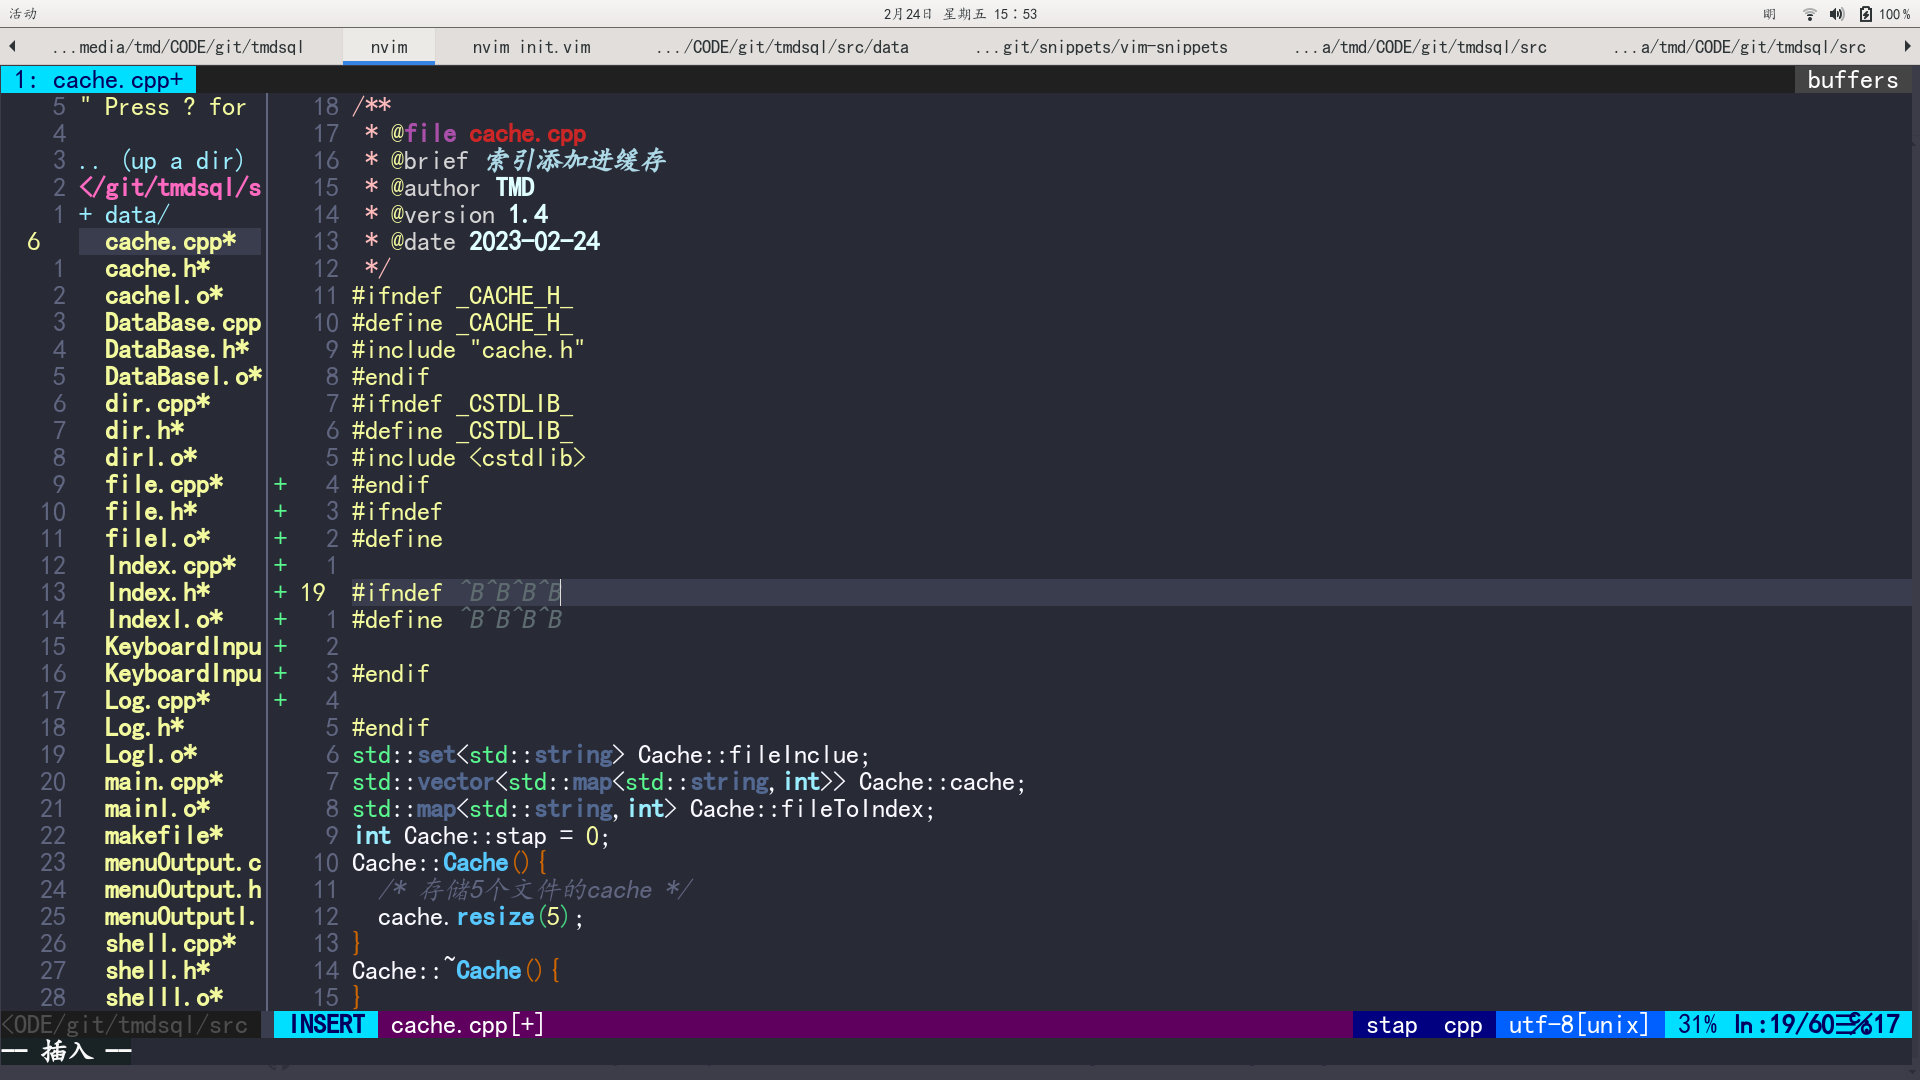
Task: Click the left arrow on the tab bar
Action: (11, 46)
